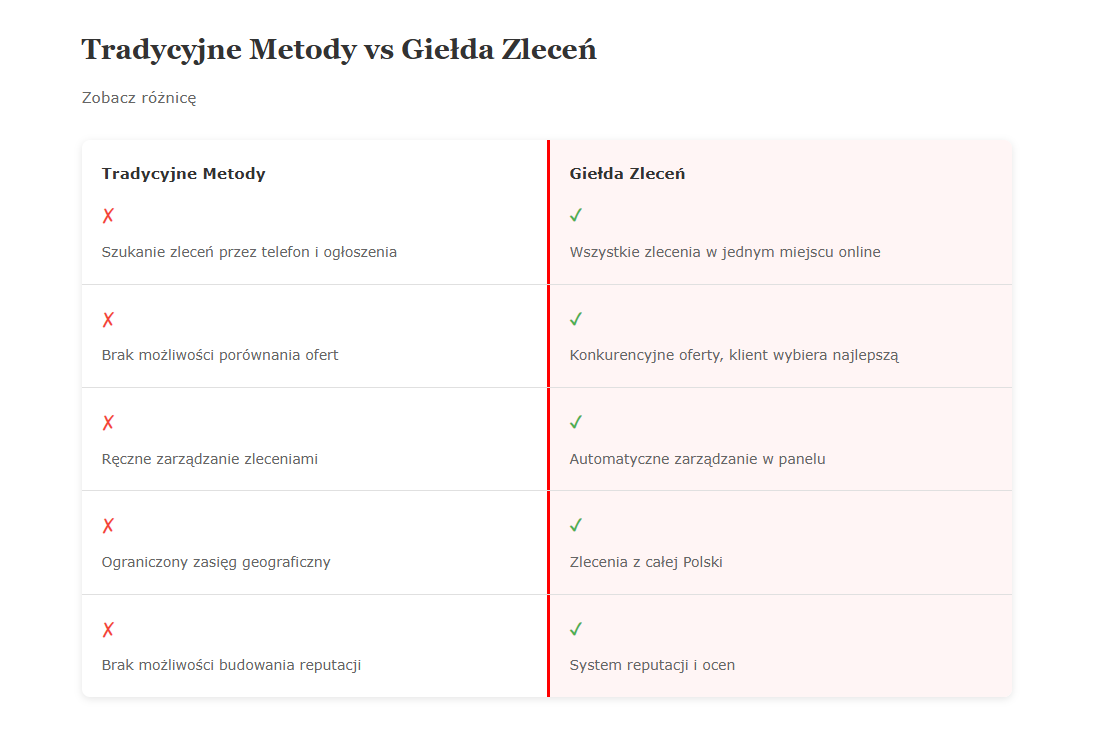Click the "Giełda Zleceń" column header
Viewport: 1094px width, 749px height.
pyautogui.click(x=627, y=174)
